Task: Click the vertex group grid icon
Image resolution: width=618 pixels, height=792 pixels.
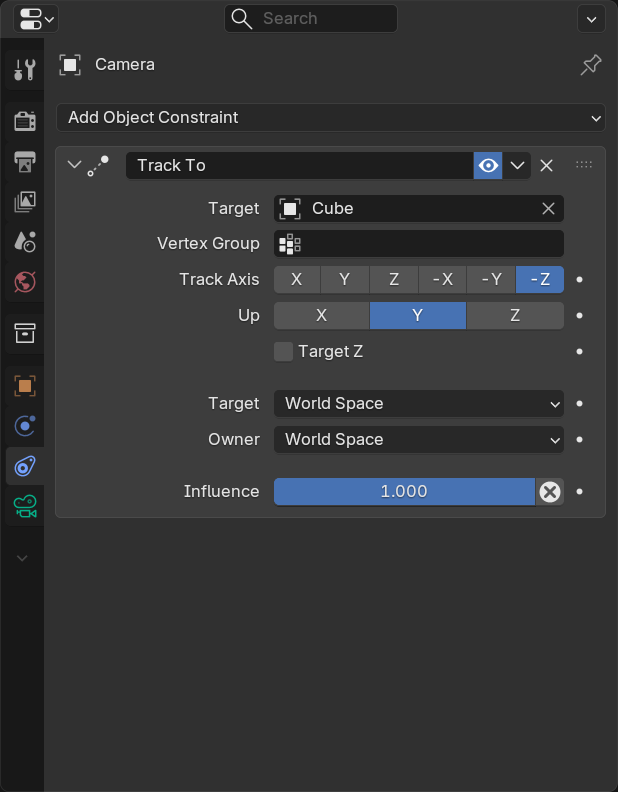Action: pyautogui.click(x=290, y=244)
